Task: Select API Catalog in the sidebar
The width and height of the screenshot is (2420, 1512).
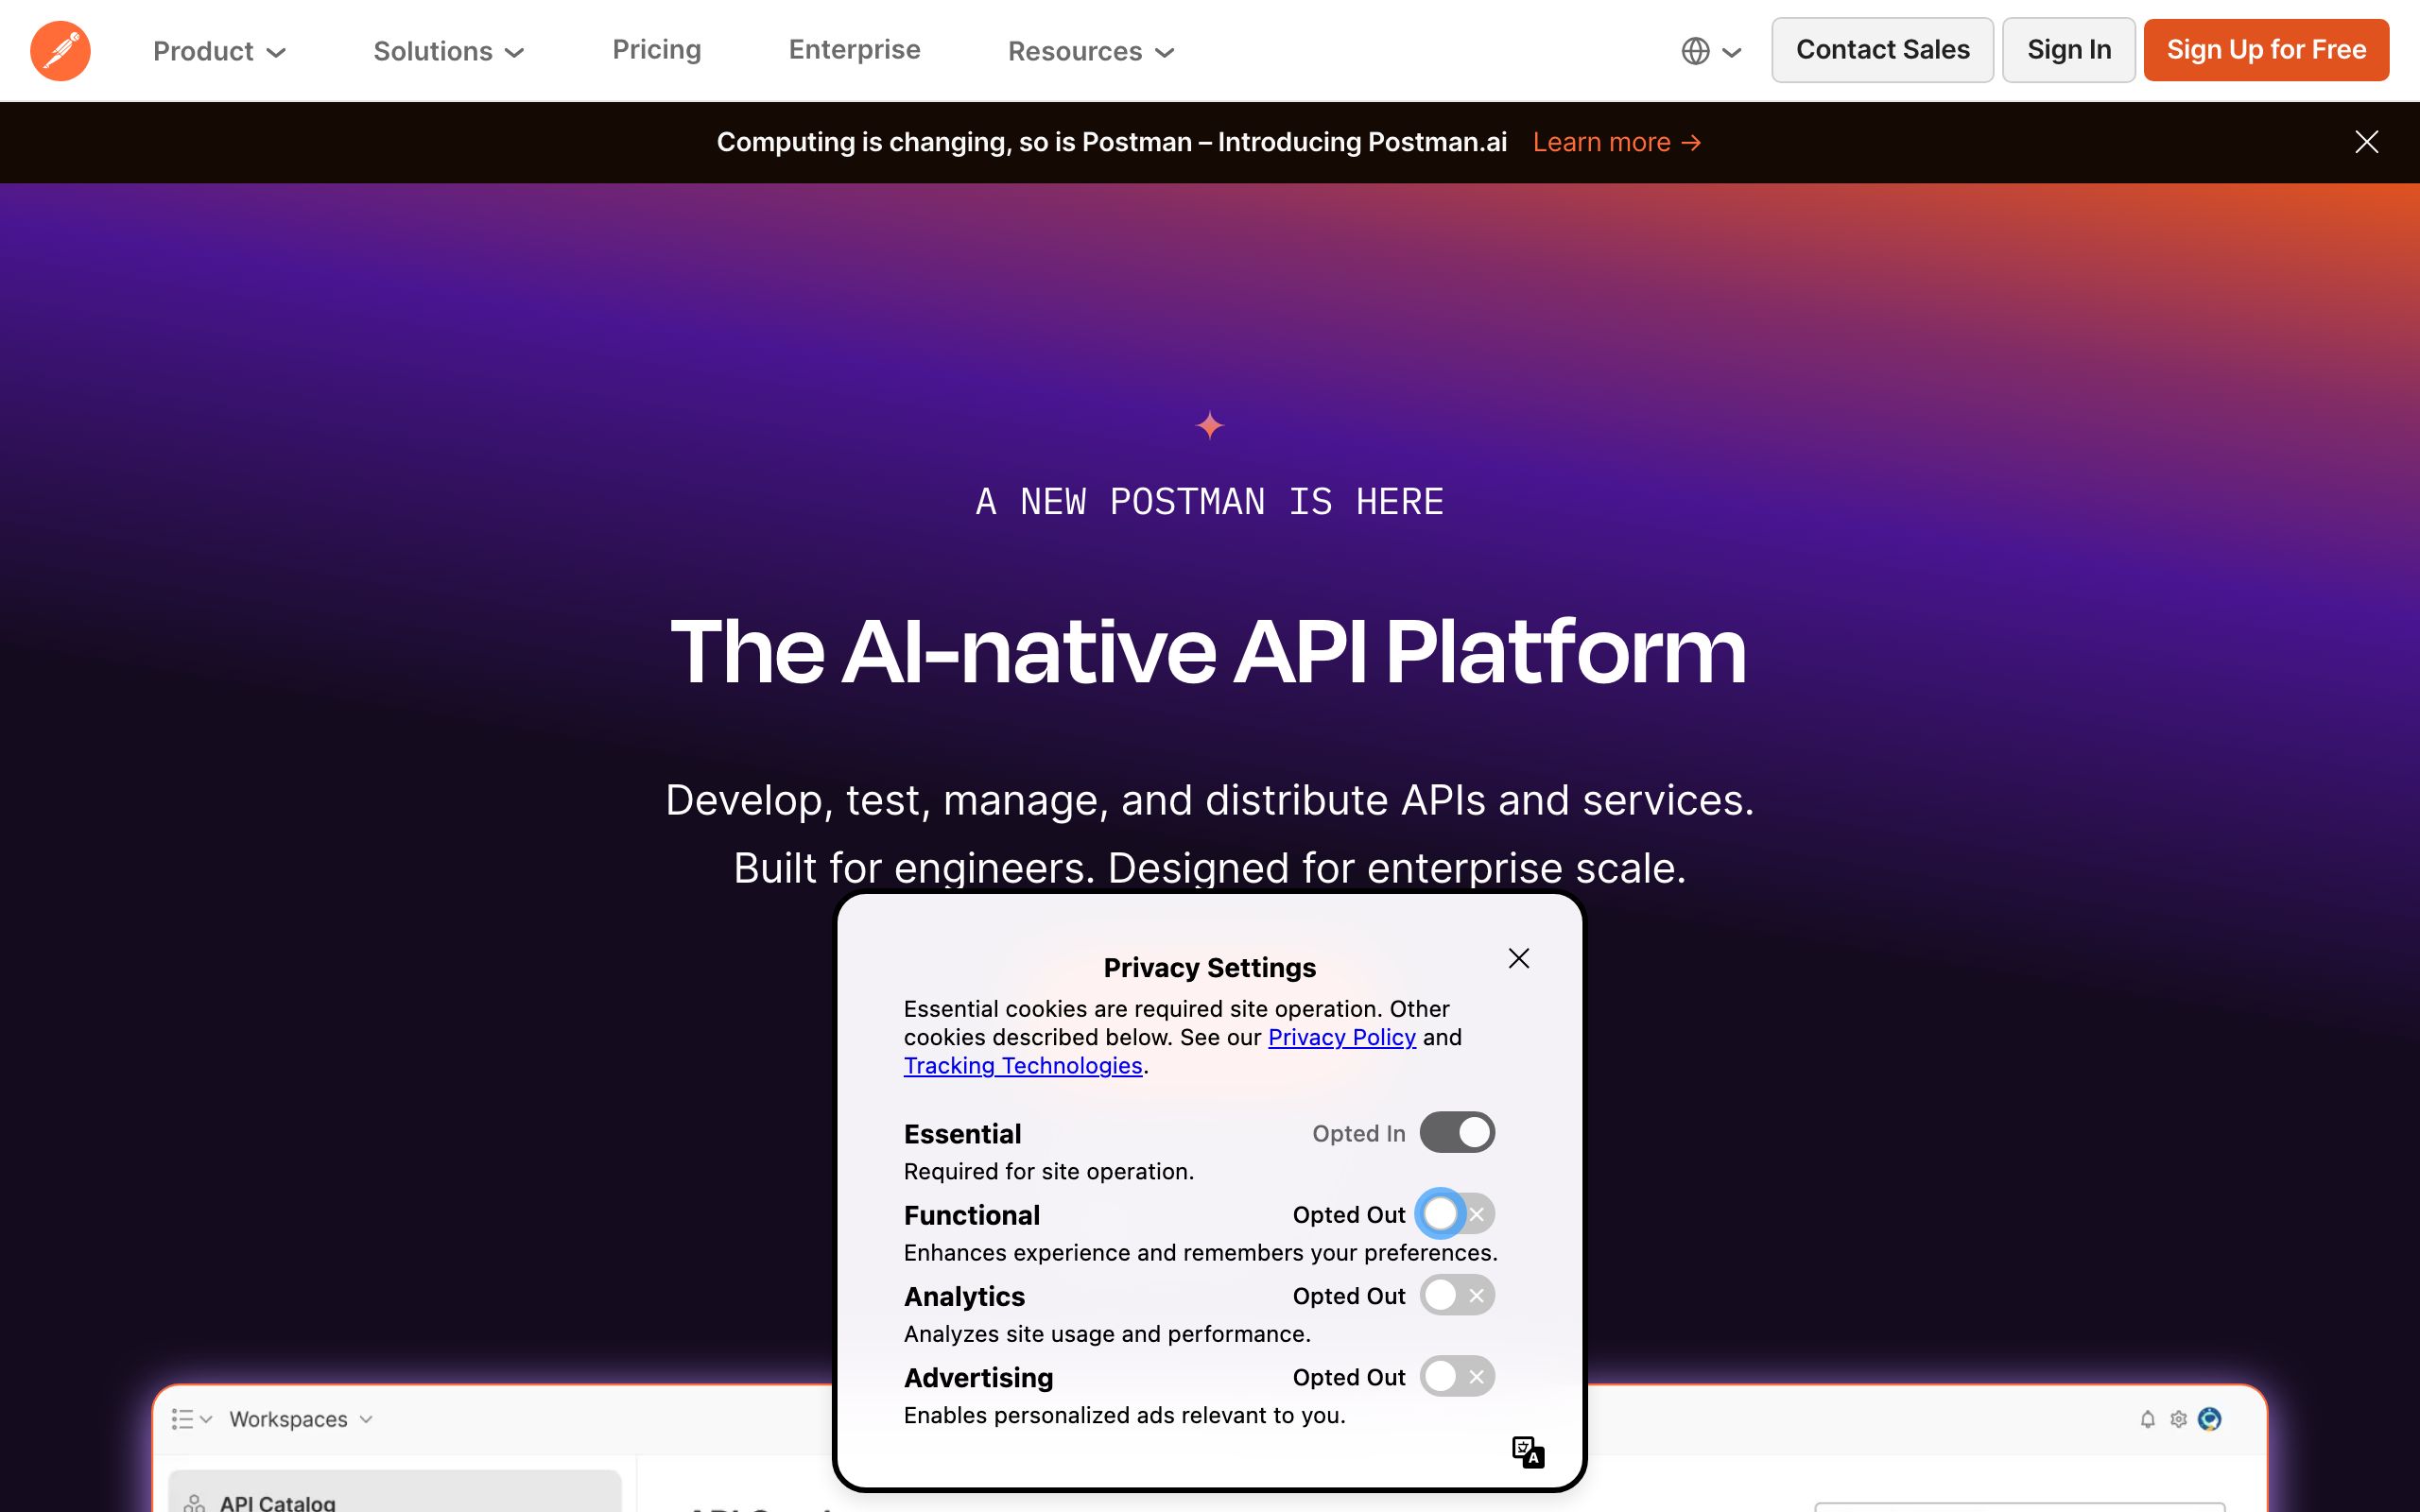Action: tap(395, 1492)
